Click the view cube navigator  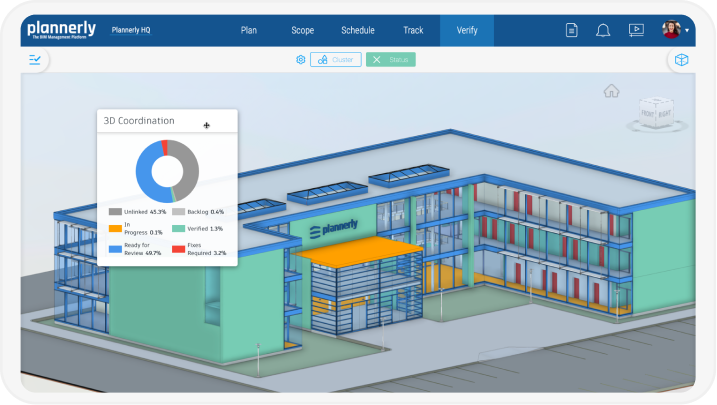click(x=656, y=112)
